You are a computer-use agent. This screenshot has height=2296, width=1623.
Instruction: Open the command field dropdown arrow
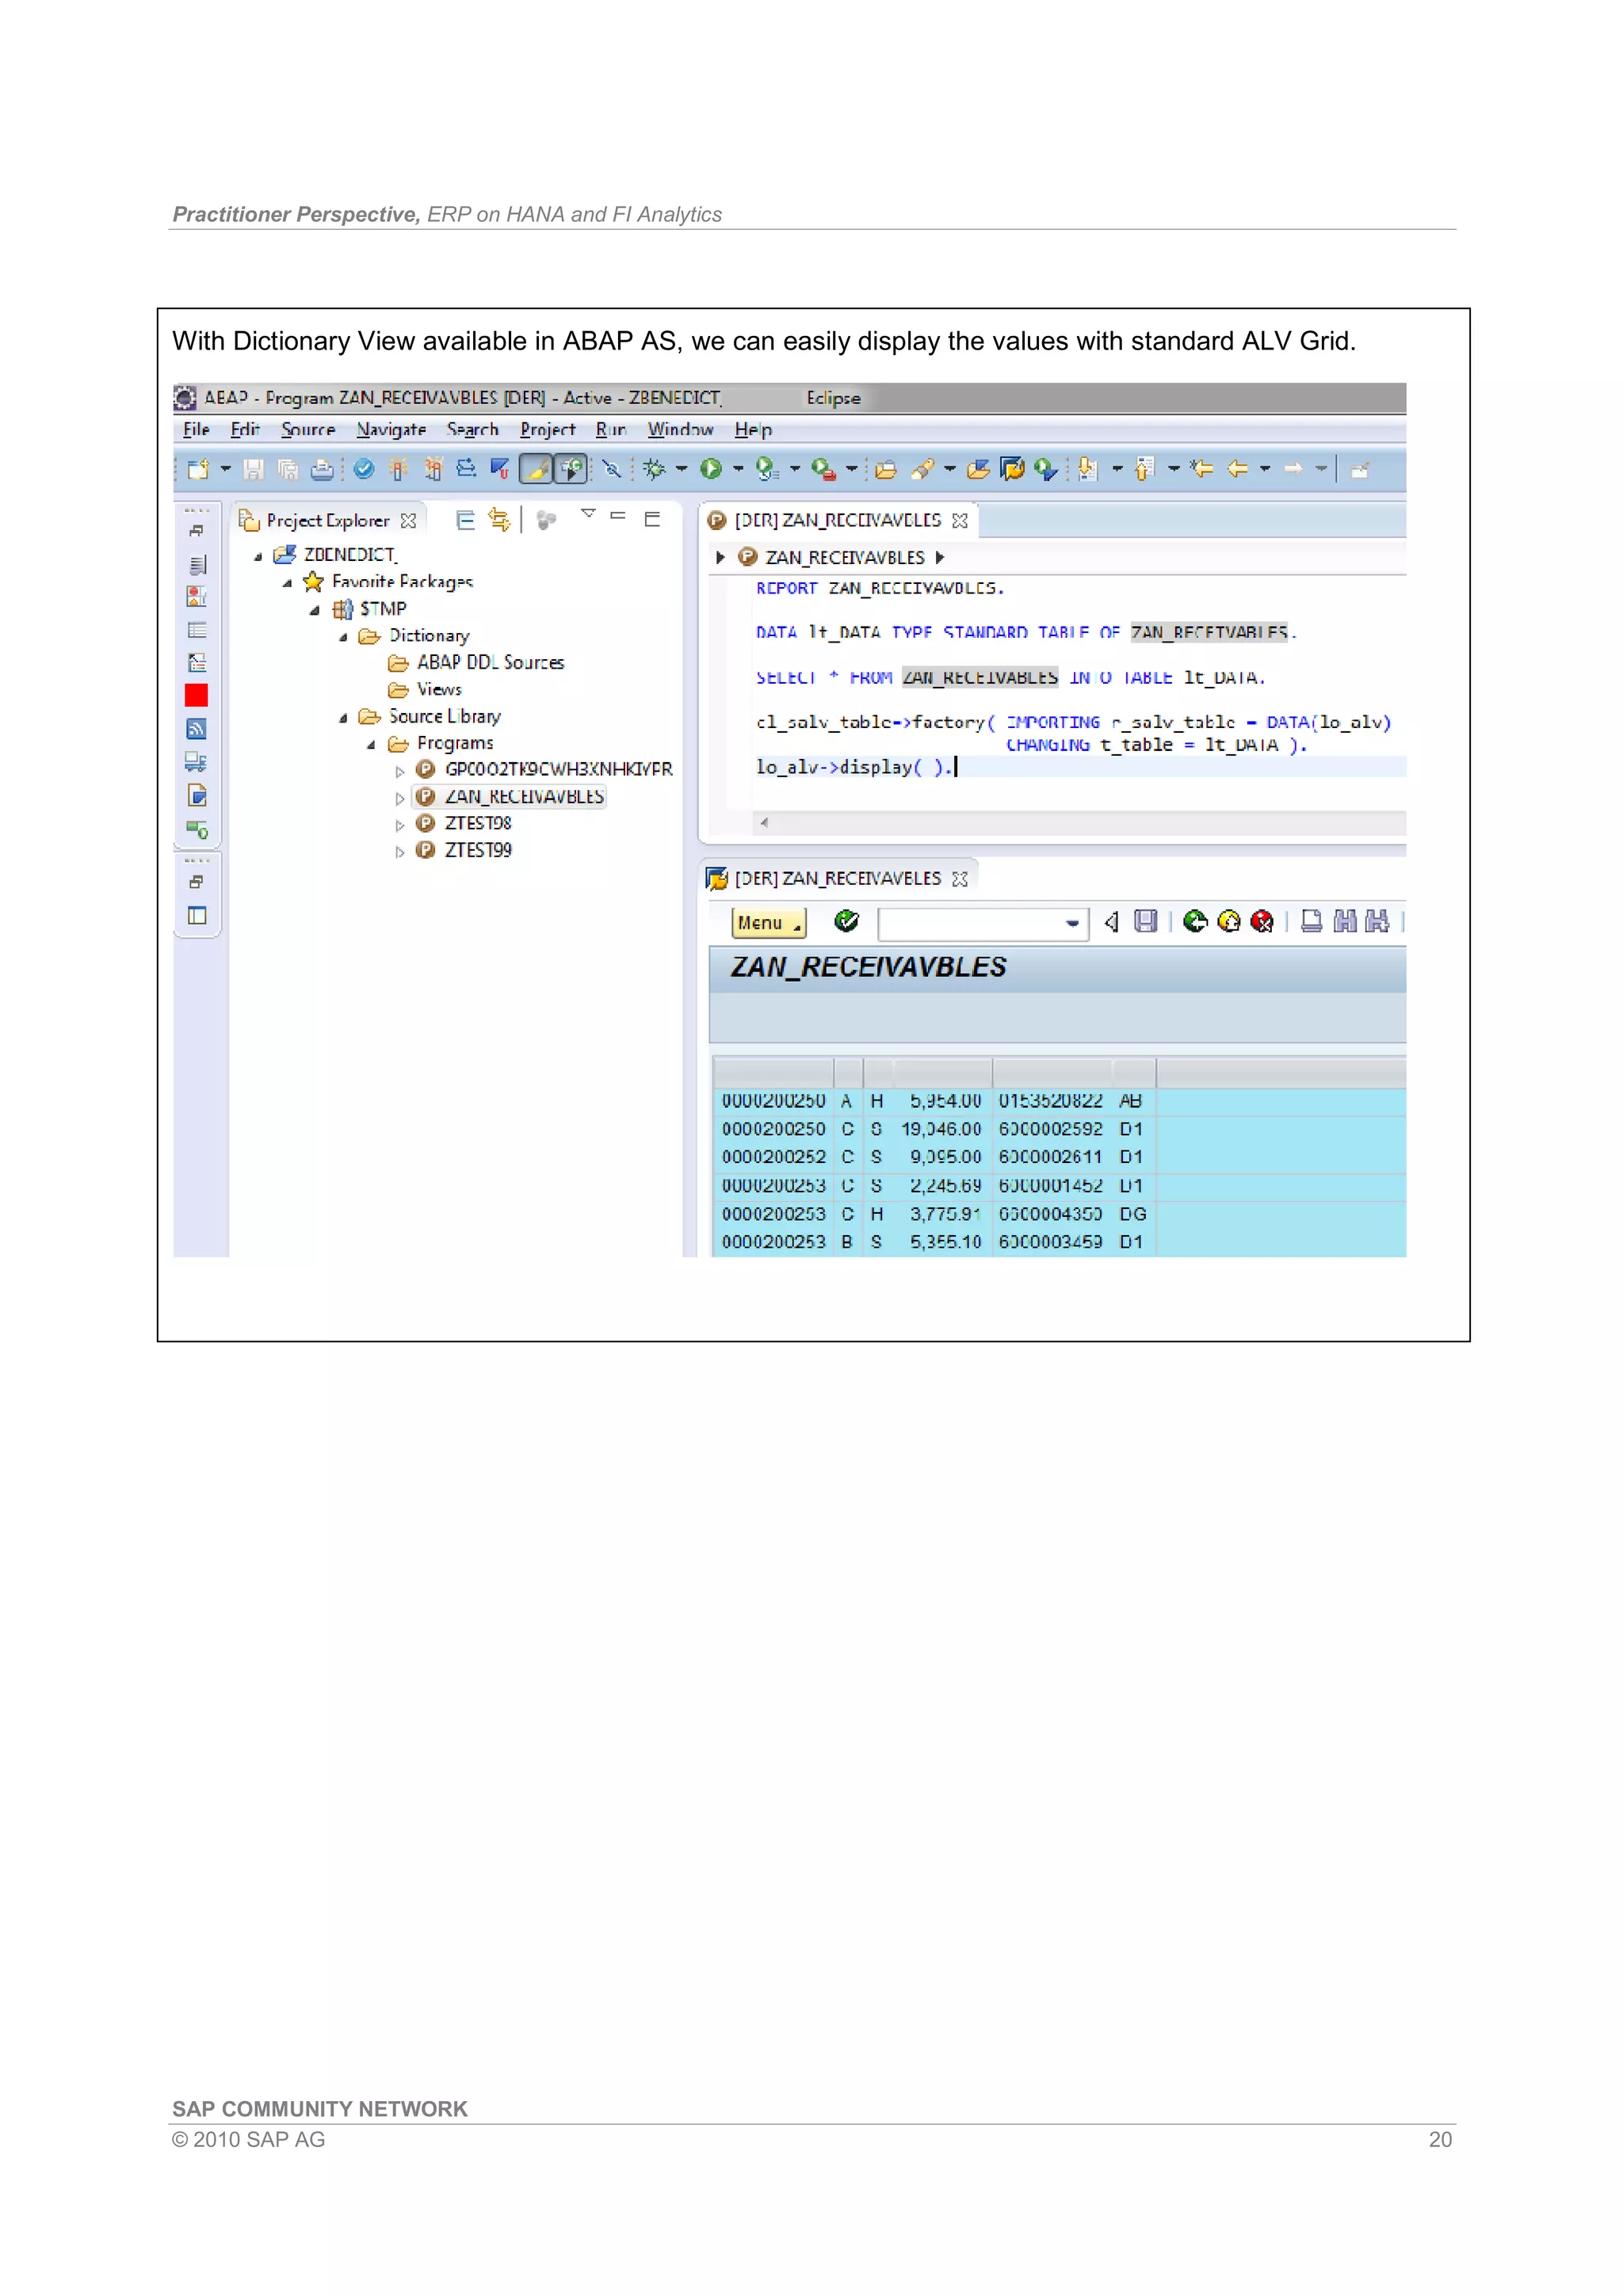pos(1073,924)
